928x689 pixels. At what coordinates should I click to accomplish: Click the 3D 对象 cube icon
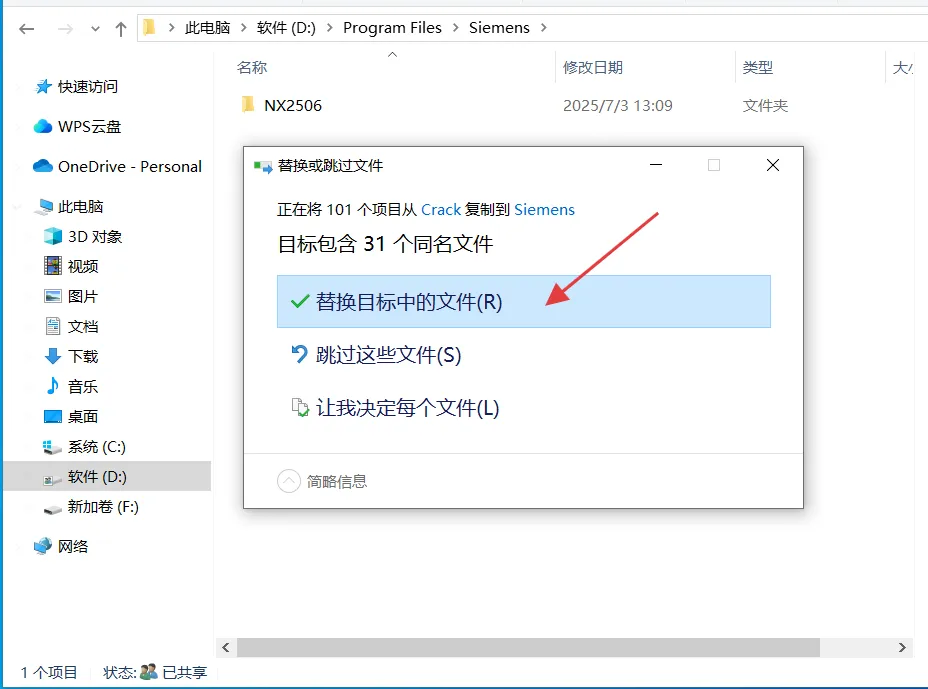tap(53, 236)
